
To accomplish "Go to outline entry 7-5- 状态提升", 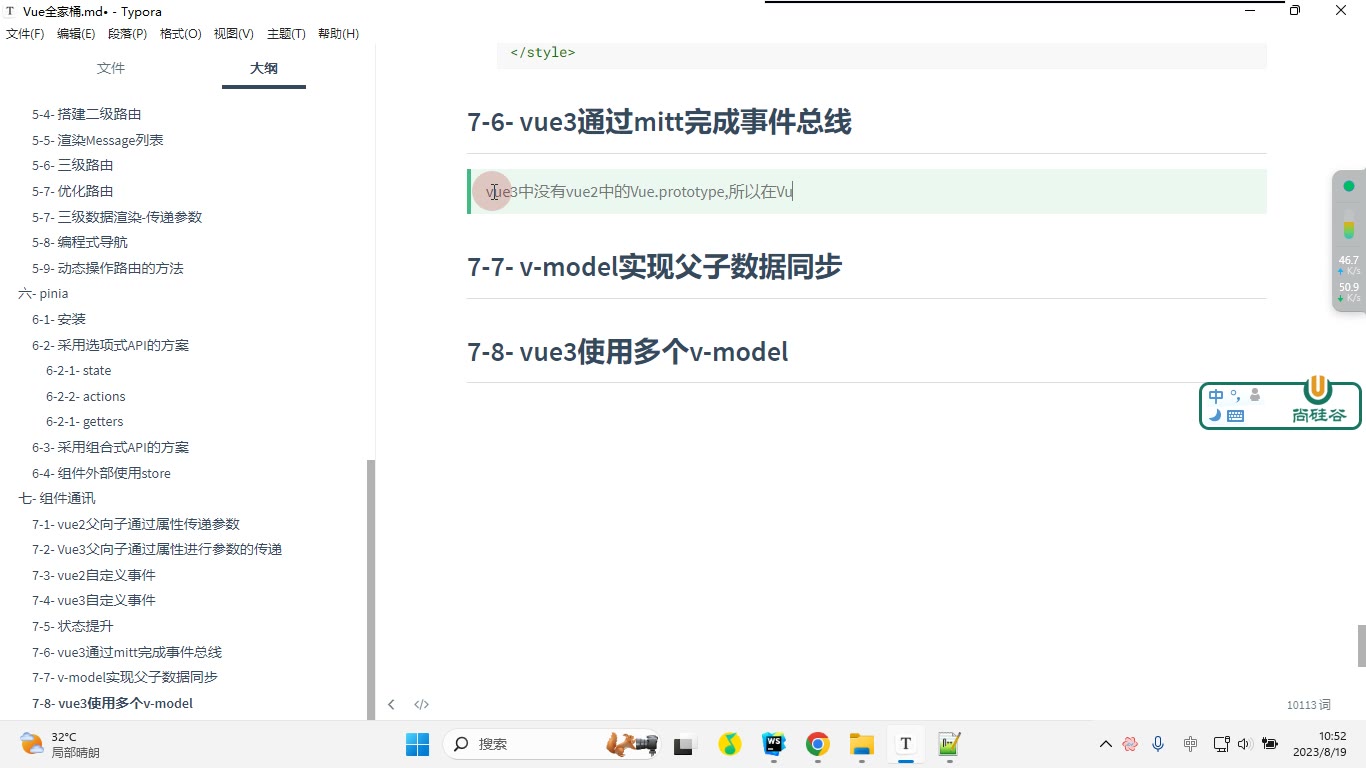I will coord(72,626).
